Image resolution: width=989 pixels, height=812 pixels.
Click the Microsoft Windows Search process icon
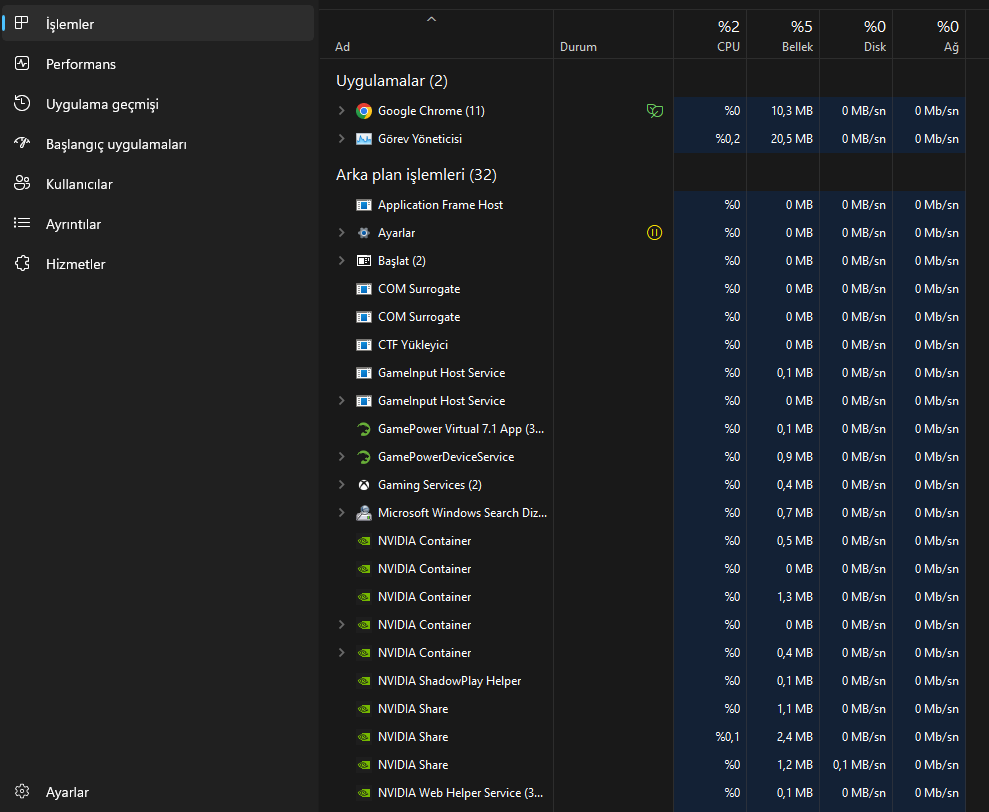364,513
